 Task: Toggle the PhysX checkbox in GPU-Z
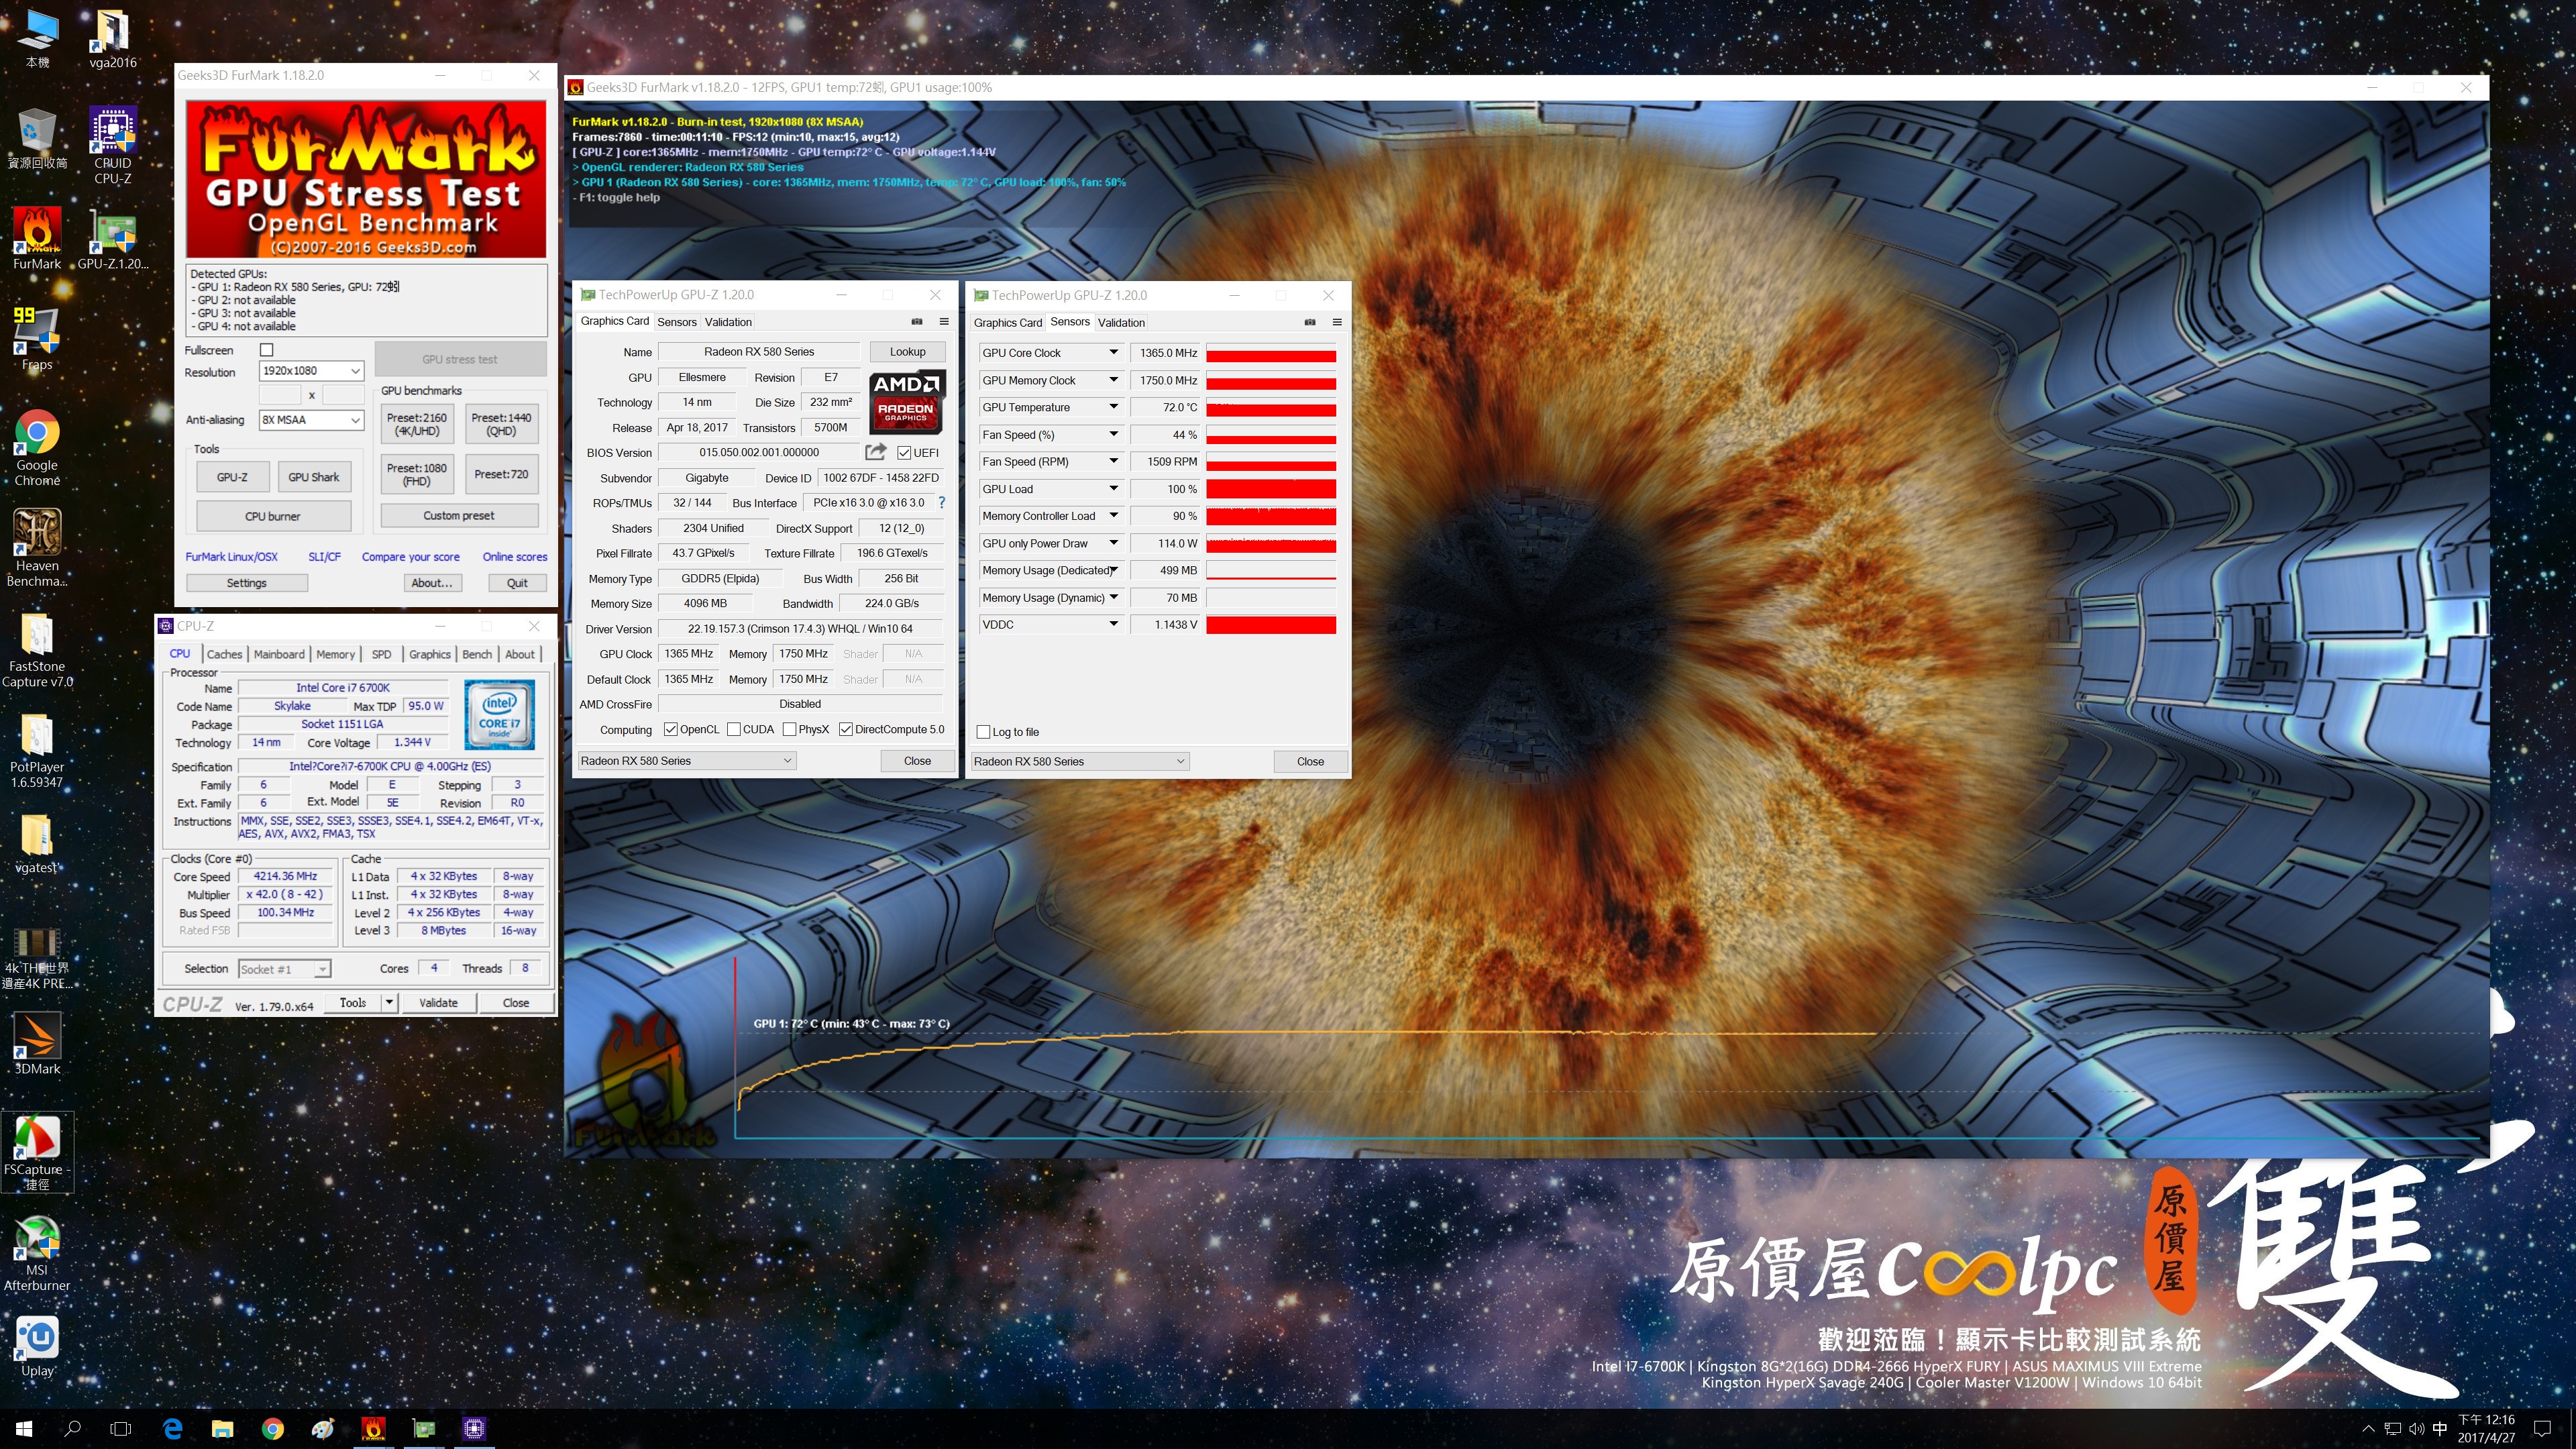tap(789, 729)
